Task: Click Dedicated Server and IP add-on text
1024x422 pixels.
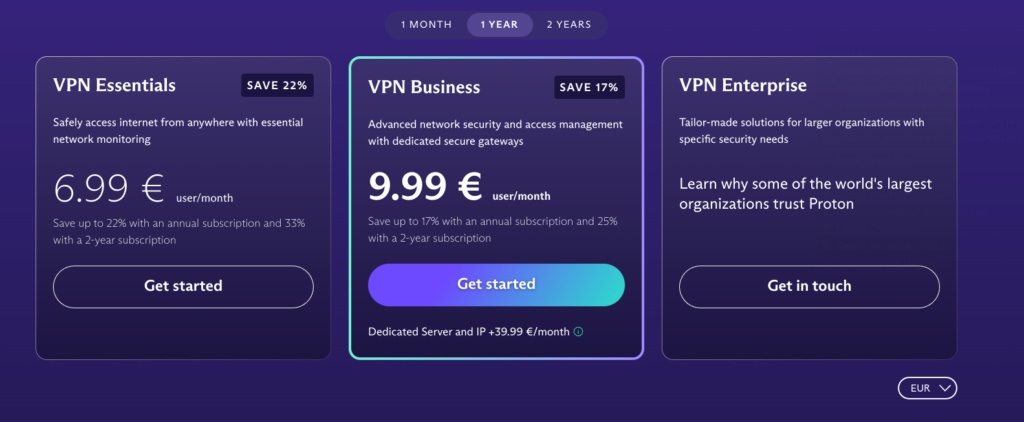Action: click(x=469, y=332)
